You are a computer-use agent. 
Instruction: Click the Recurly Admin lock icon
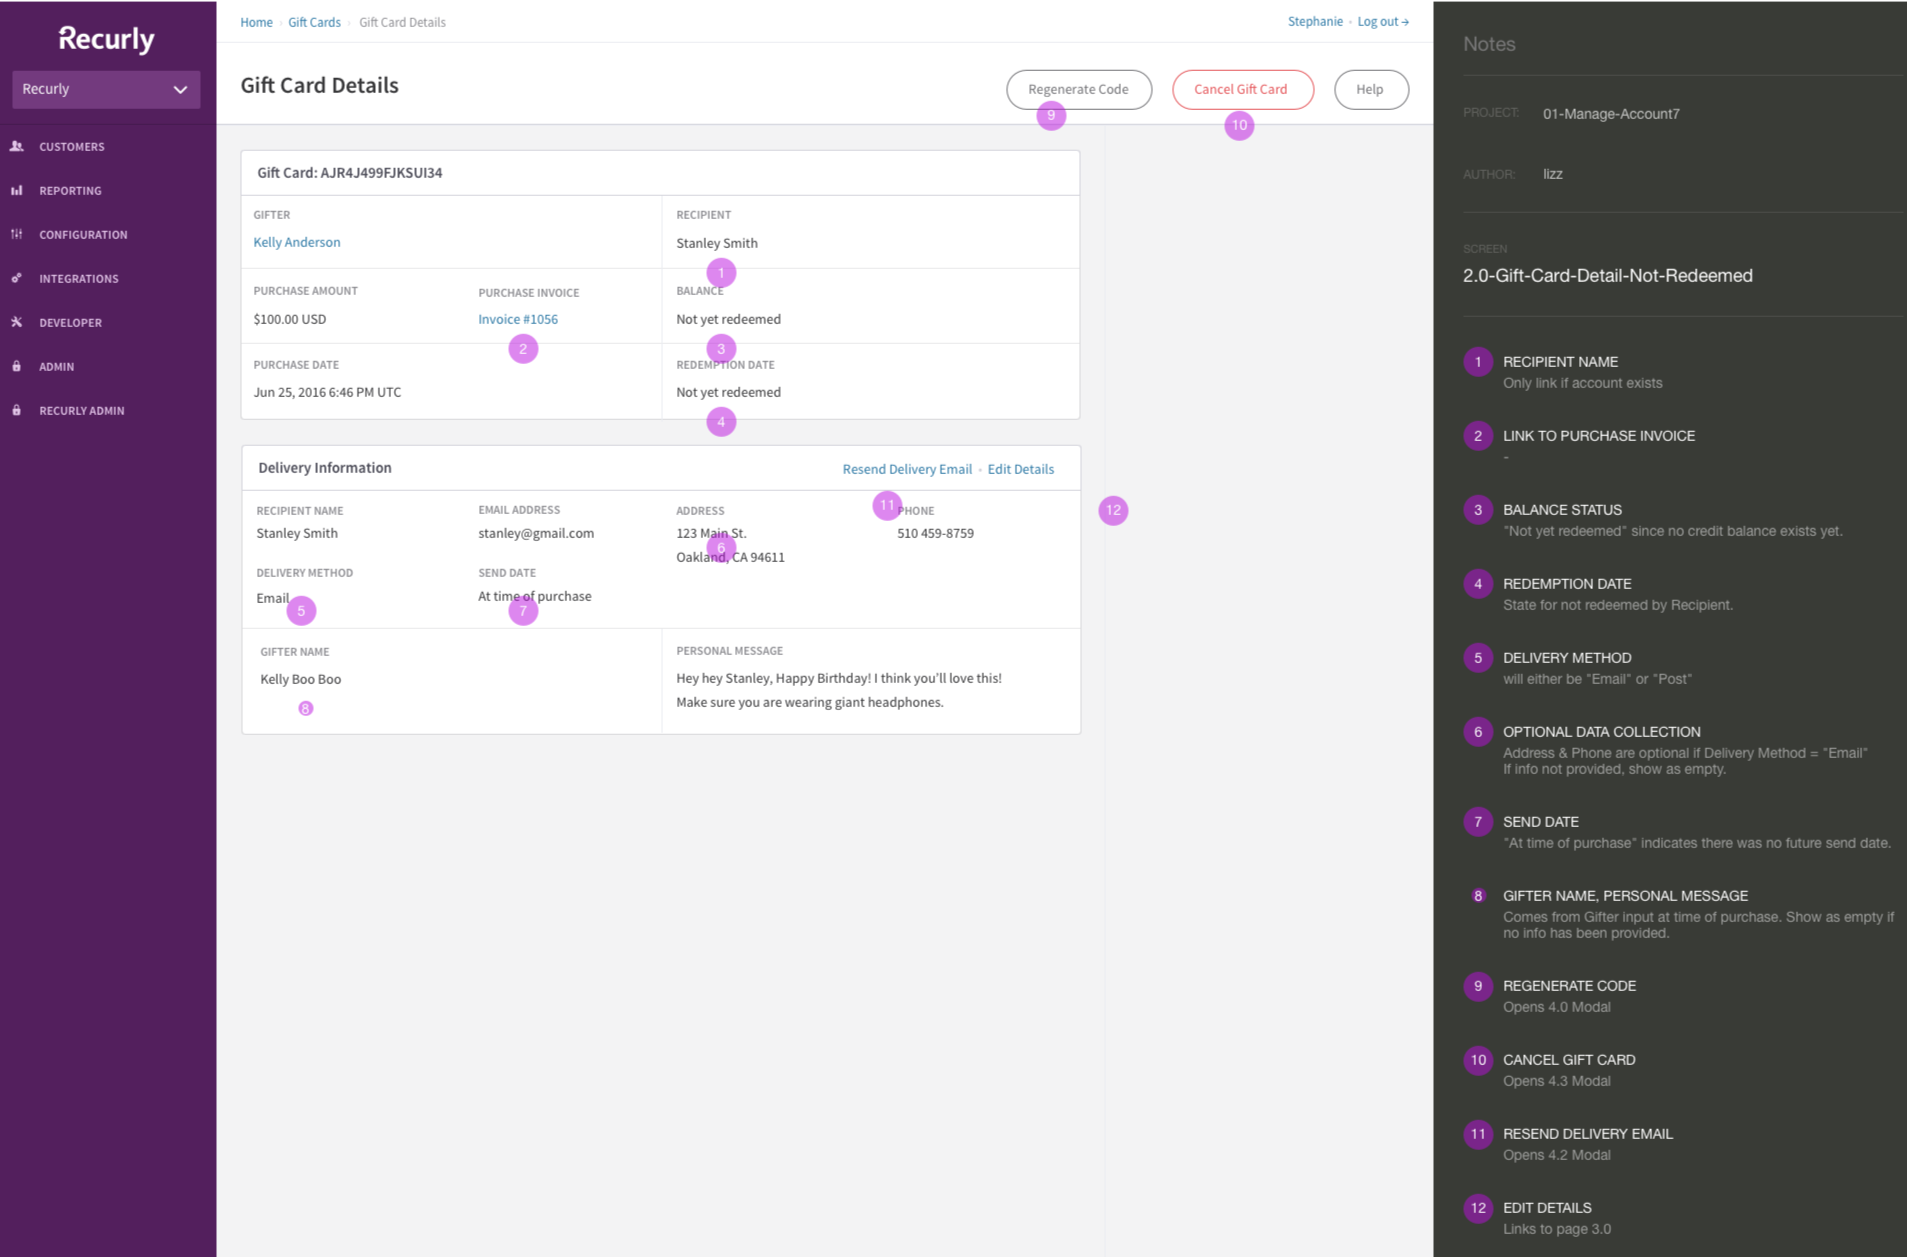tap(17, 410)
